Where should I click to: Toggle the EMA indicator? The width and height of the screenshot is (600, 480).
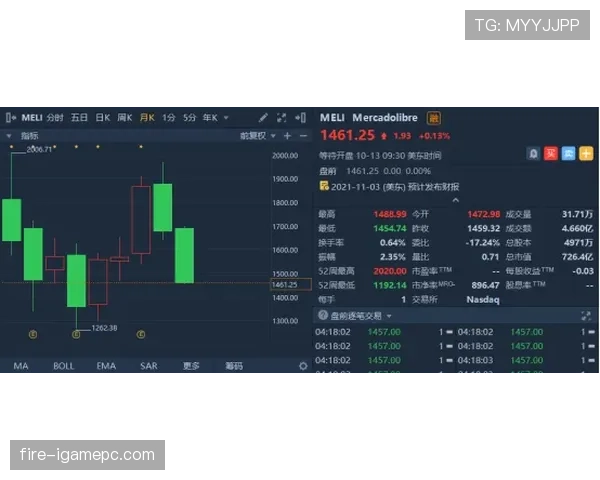pyautogui.click(x=106, y=366)
